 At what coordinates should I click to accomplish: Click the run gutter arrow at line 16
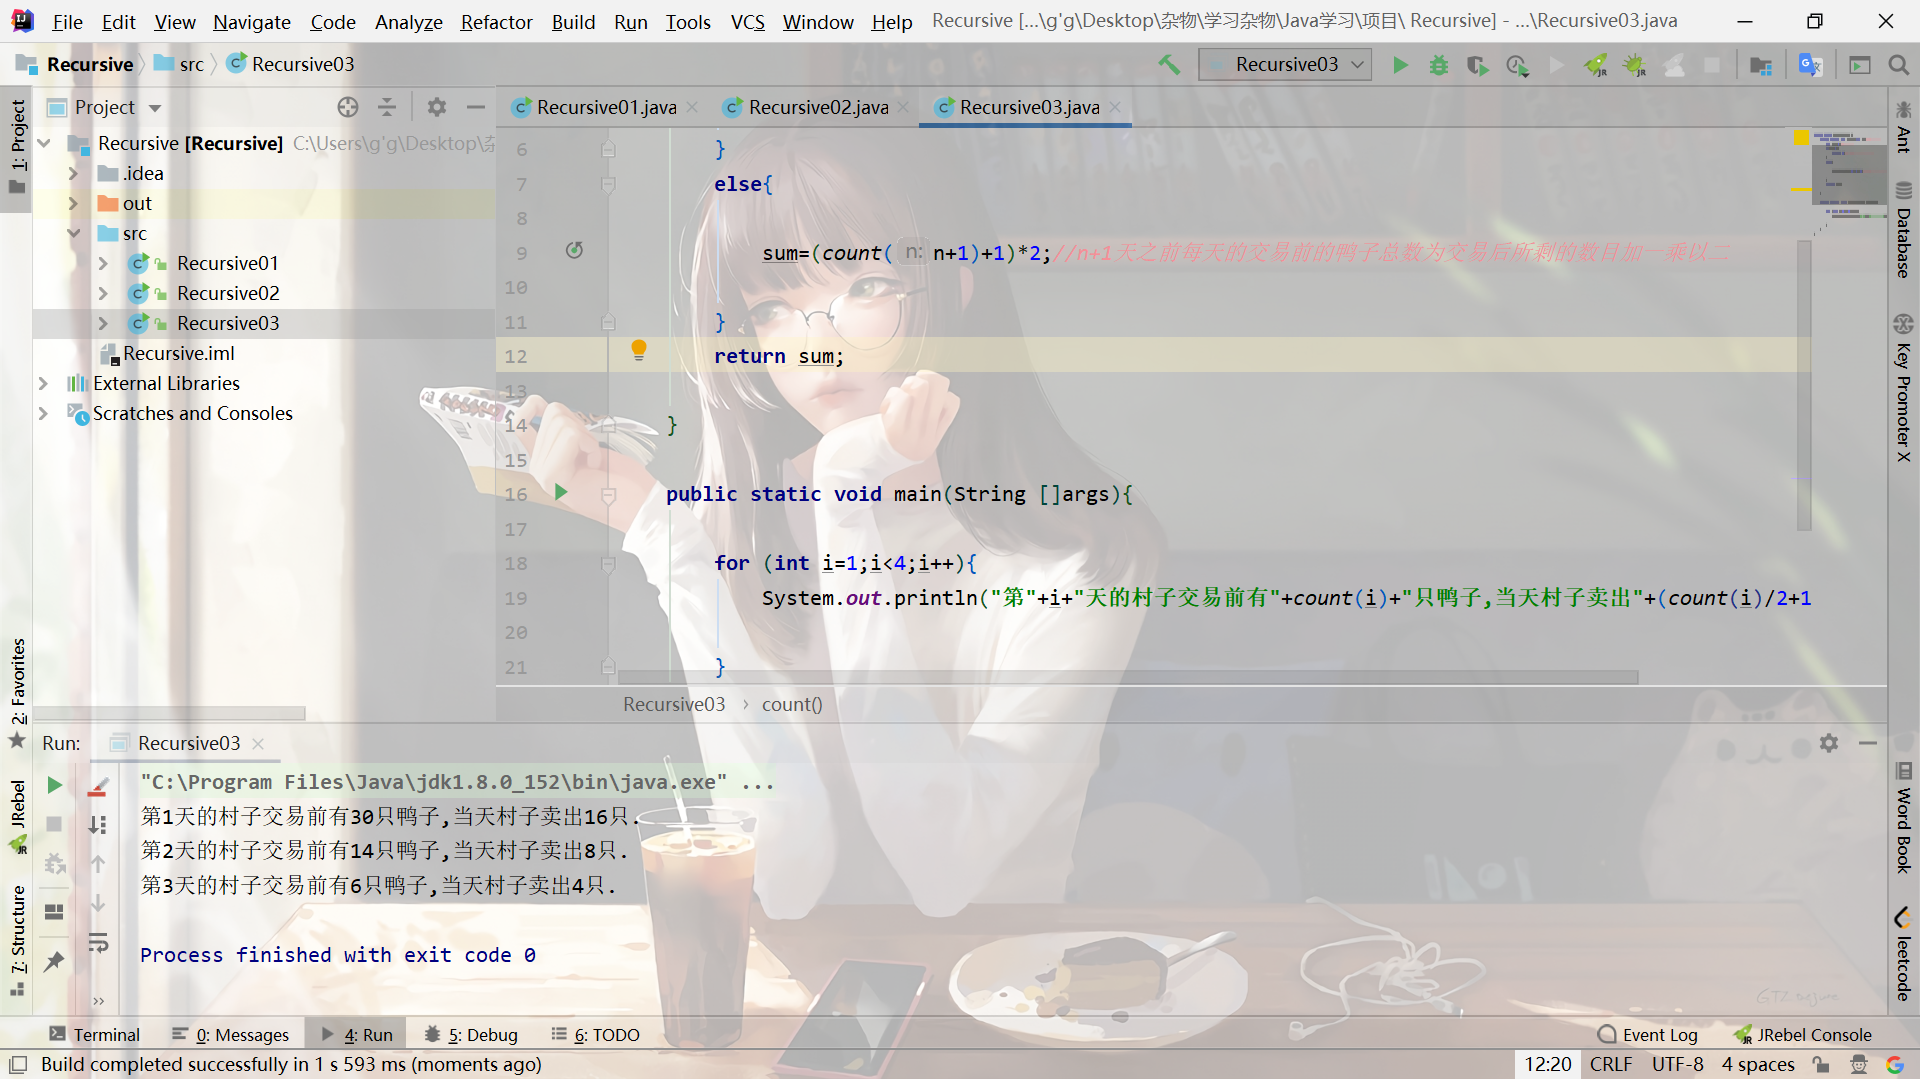pyautogui.click(x=561, y=492)
